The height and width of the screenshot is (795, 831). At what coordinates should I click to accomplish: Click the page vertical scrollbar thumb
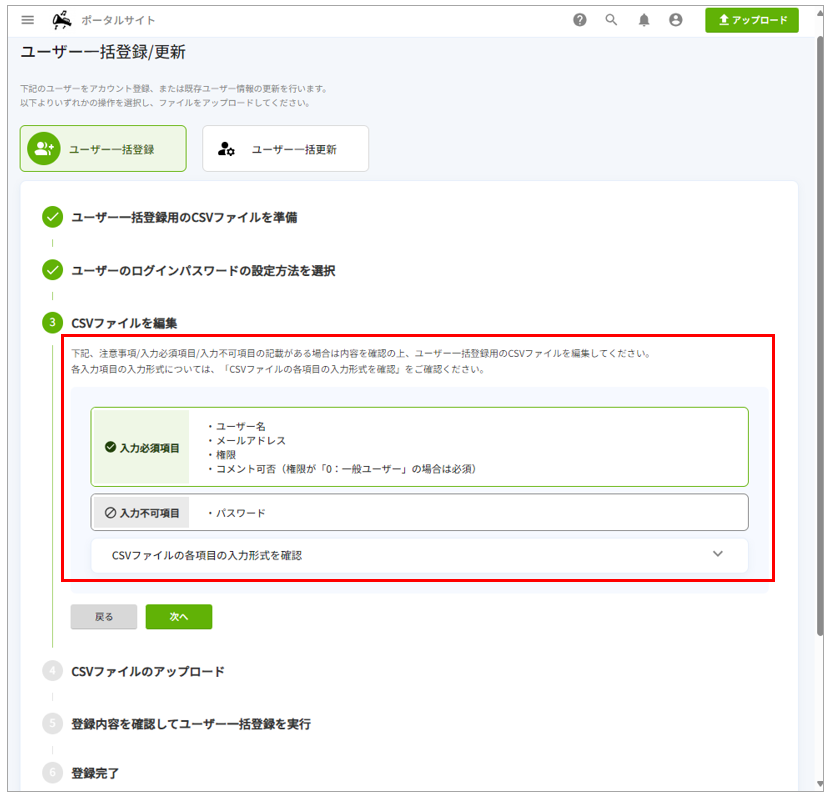[x=820, y=335]
